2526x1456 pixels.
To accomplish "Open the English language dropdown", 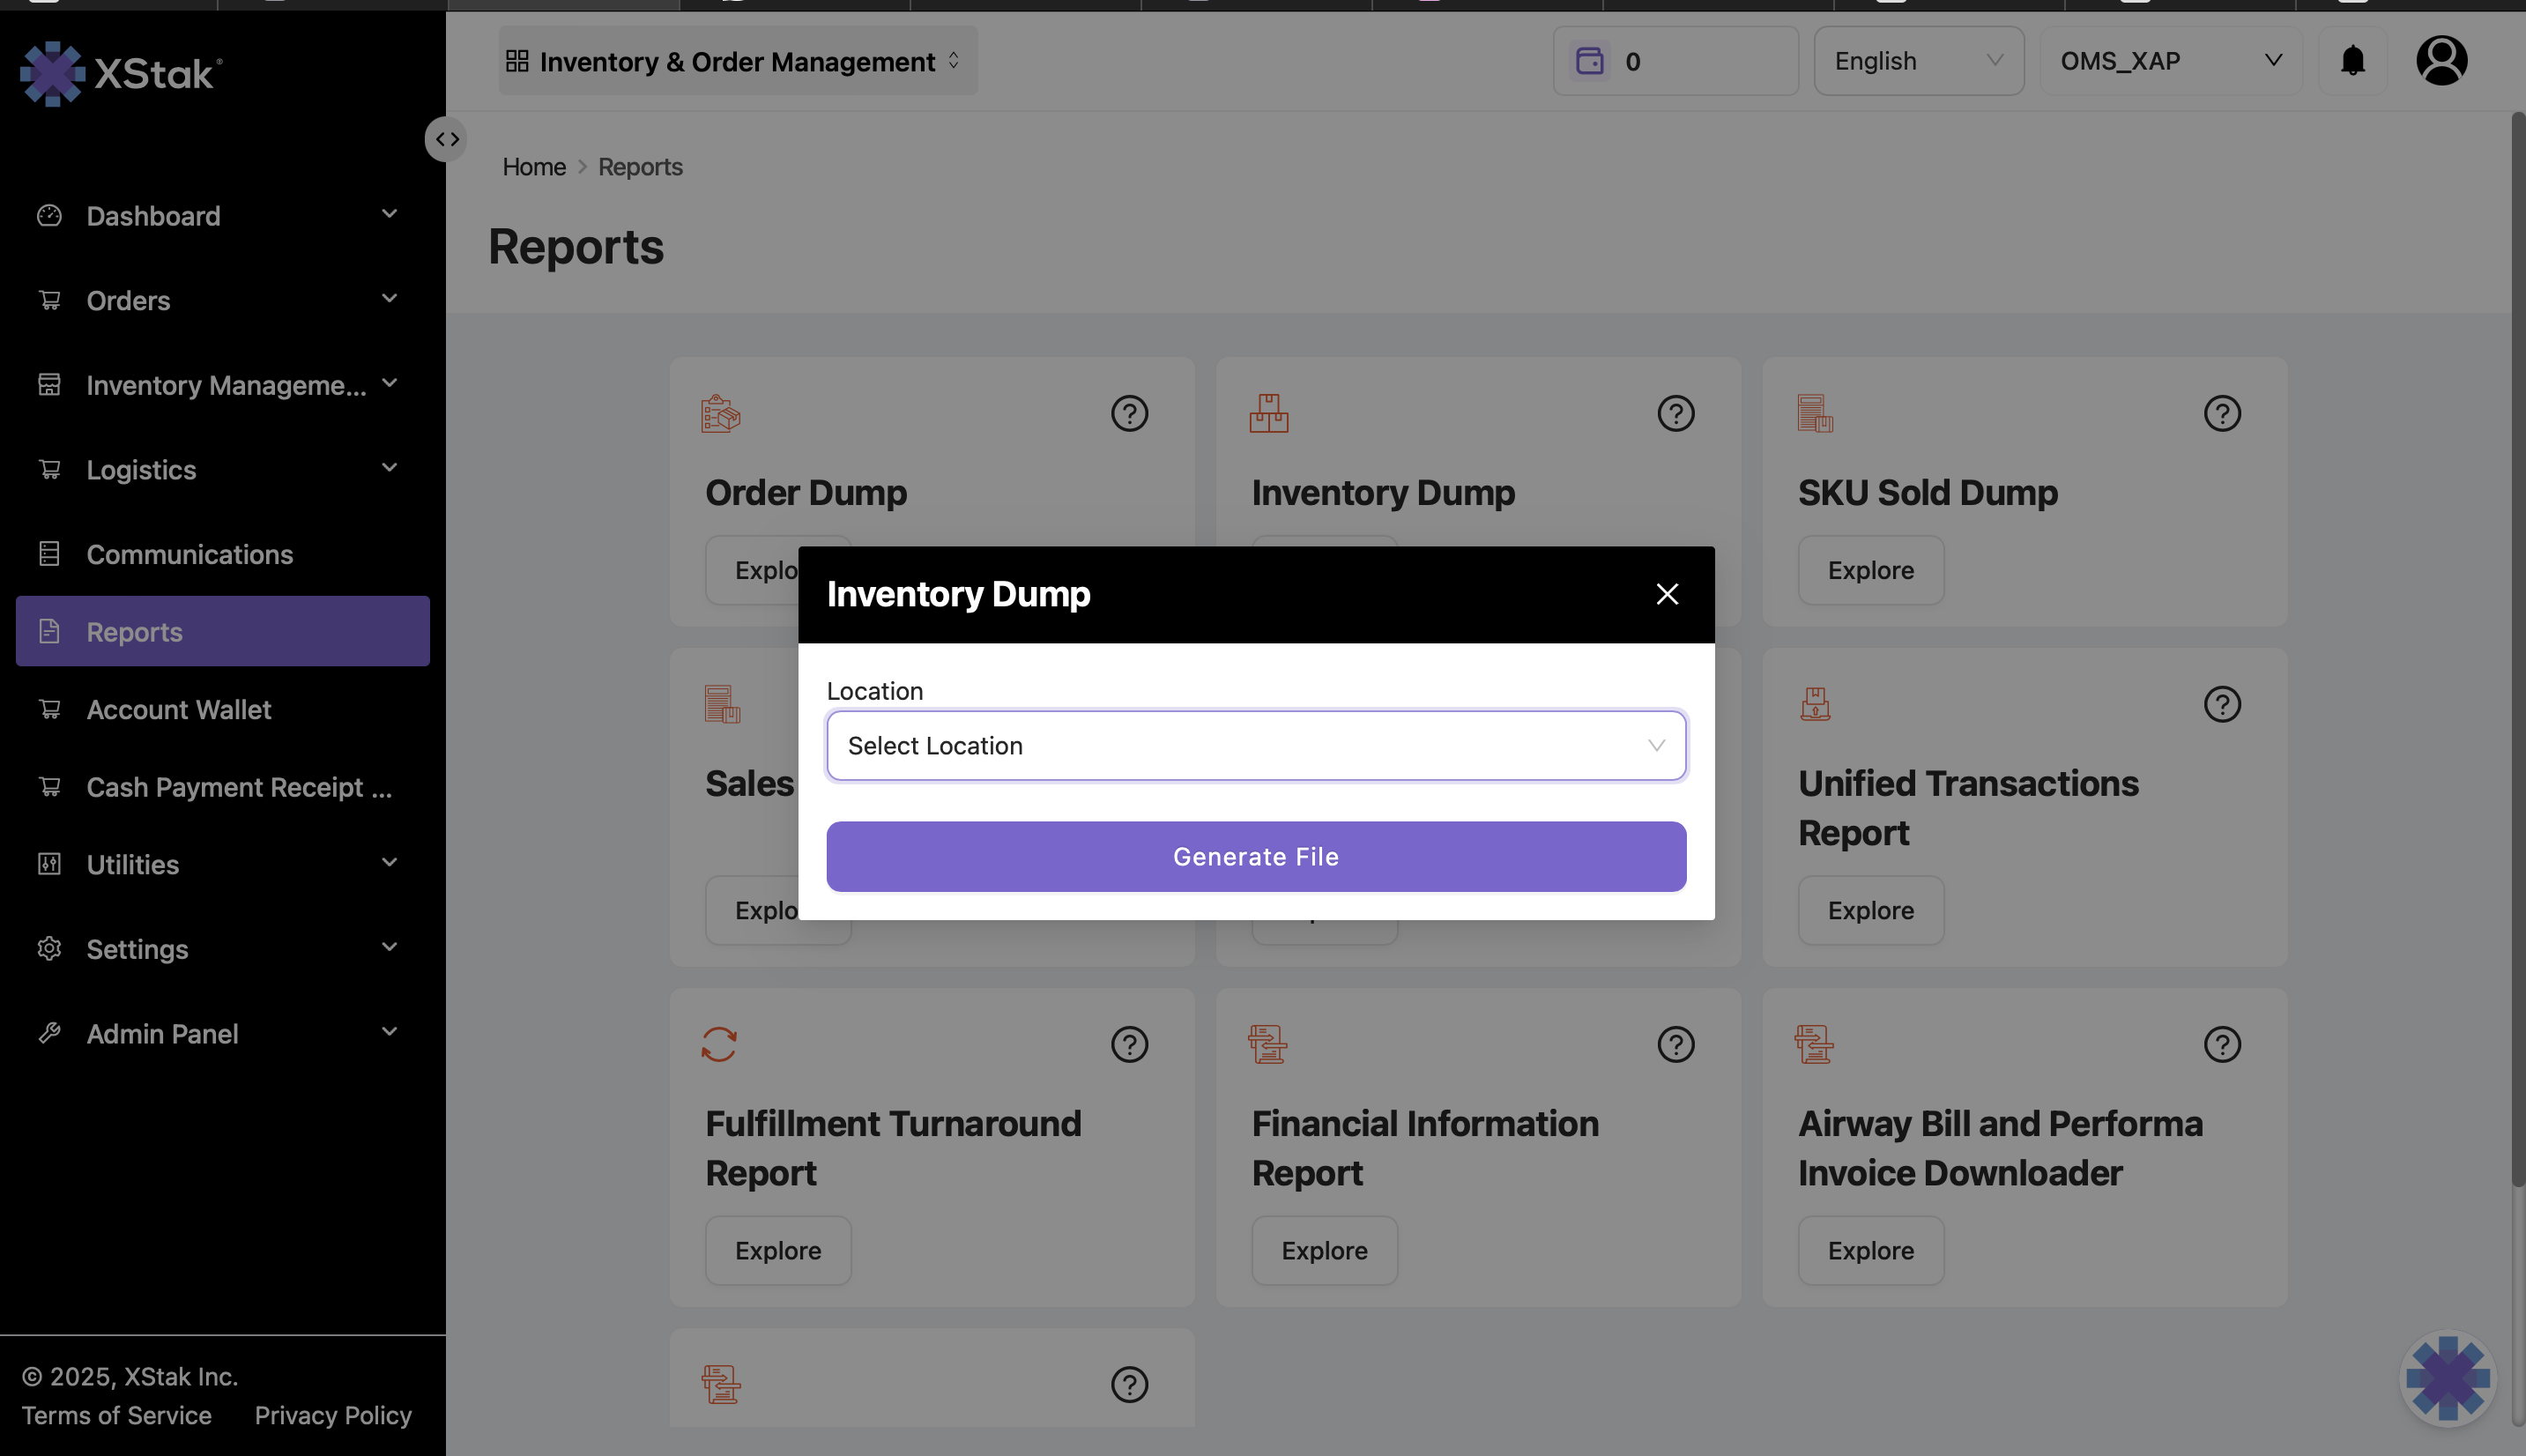I will pyautogui.click(x=1918, y=61).
